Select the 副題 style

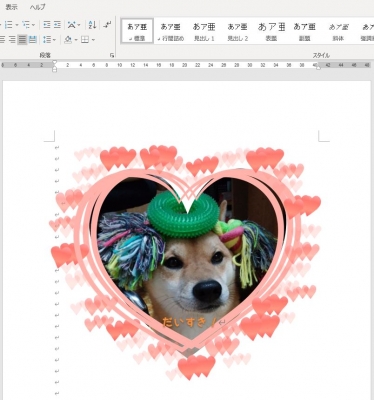(x=304, y=31)
